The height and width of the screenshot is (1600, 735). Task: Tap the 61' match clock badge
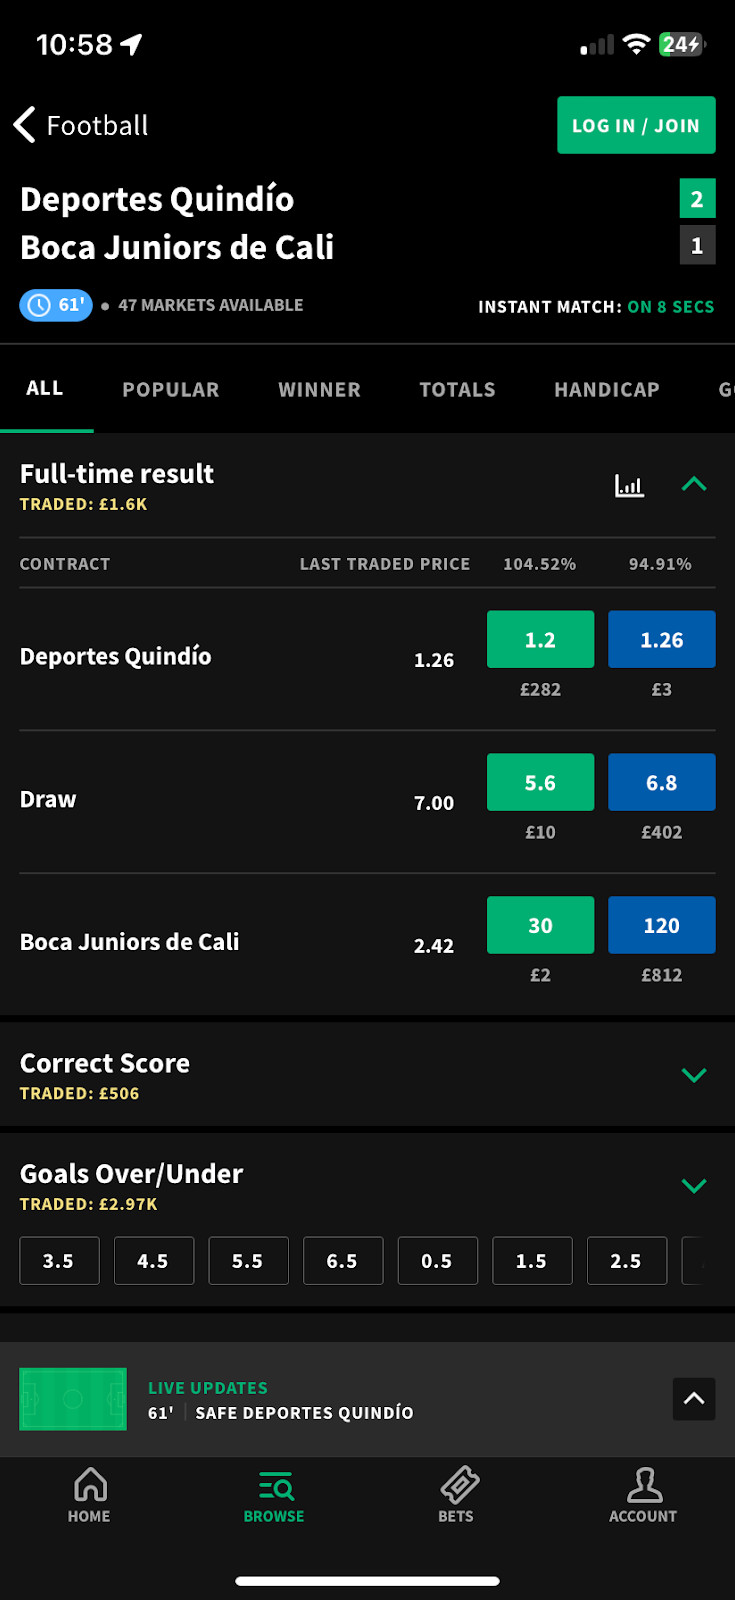tap(56, 305)
